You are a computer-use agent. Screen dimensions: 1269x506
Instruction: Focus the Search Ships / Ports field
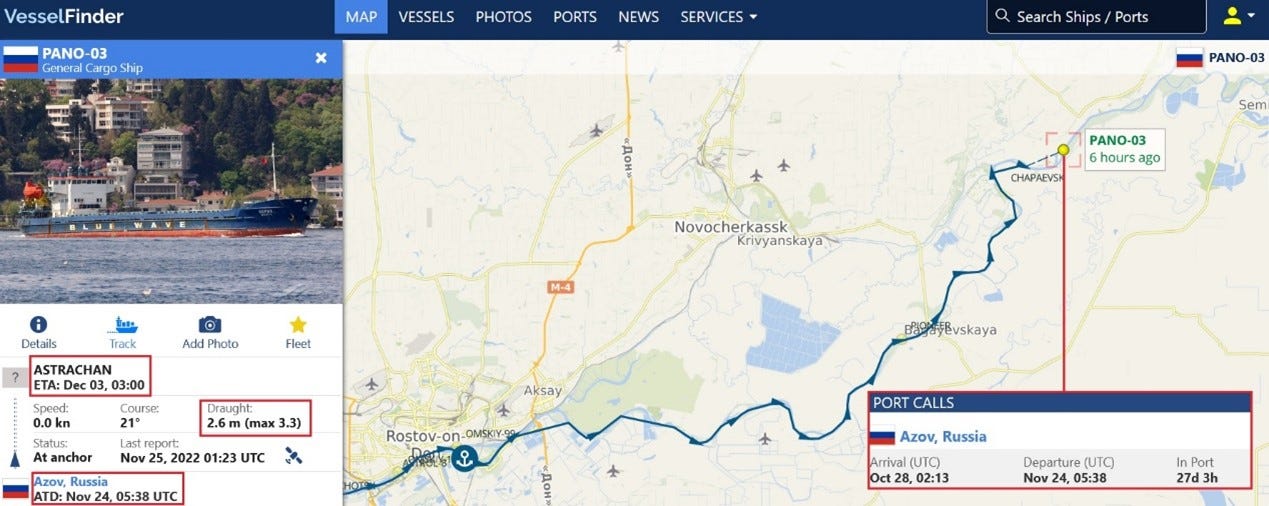(x=1096, y=17)
